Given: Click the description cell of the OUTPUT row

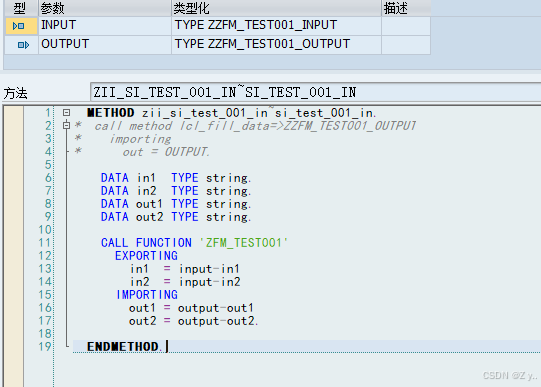Looking at the screenshot, I should (406, 45).
